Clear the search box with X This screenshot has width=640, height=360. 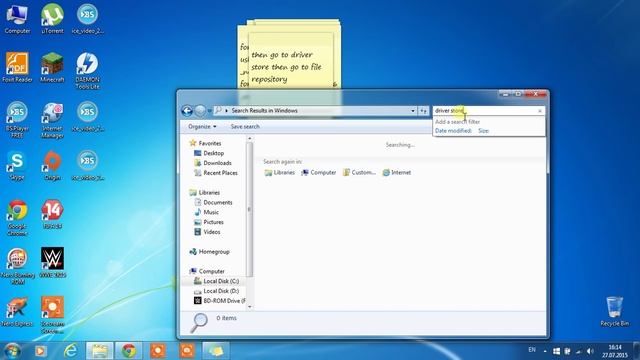pyautogui.click(x=540, y=111)
